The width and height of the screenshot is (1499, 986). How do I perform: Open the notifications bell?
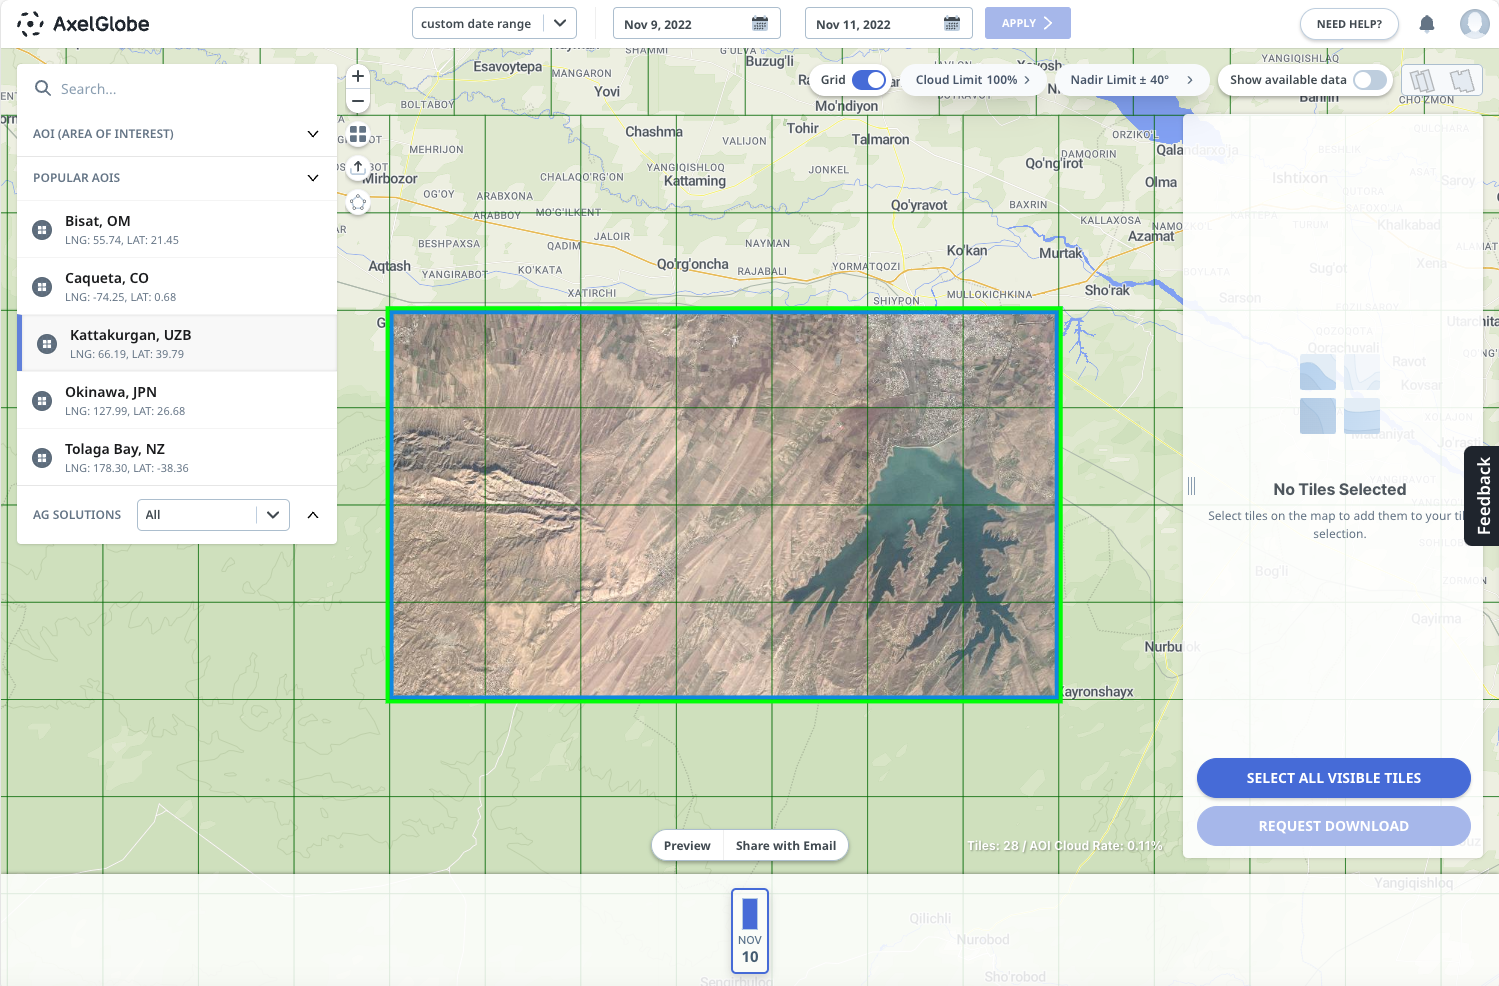tap(1427, 24)
